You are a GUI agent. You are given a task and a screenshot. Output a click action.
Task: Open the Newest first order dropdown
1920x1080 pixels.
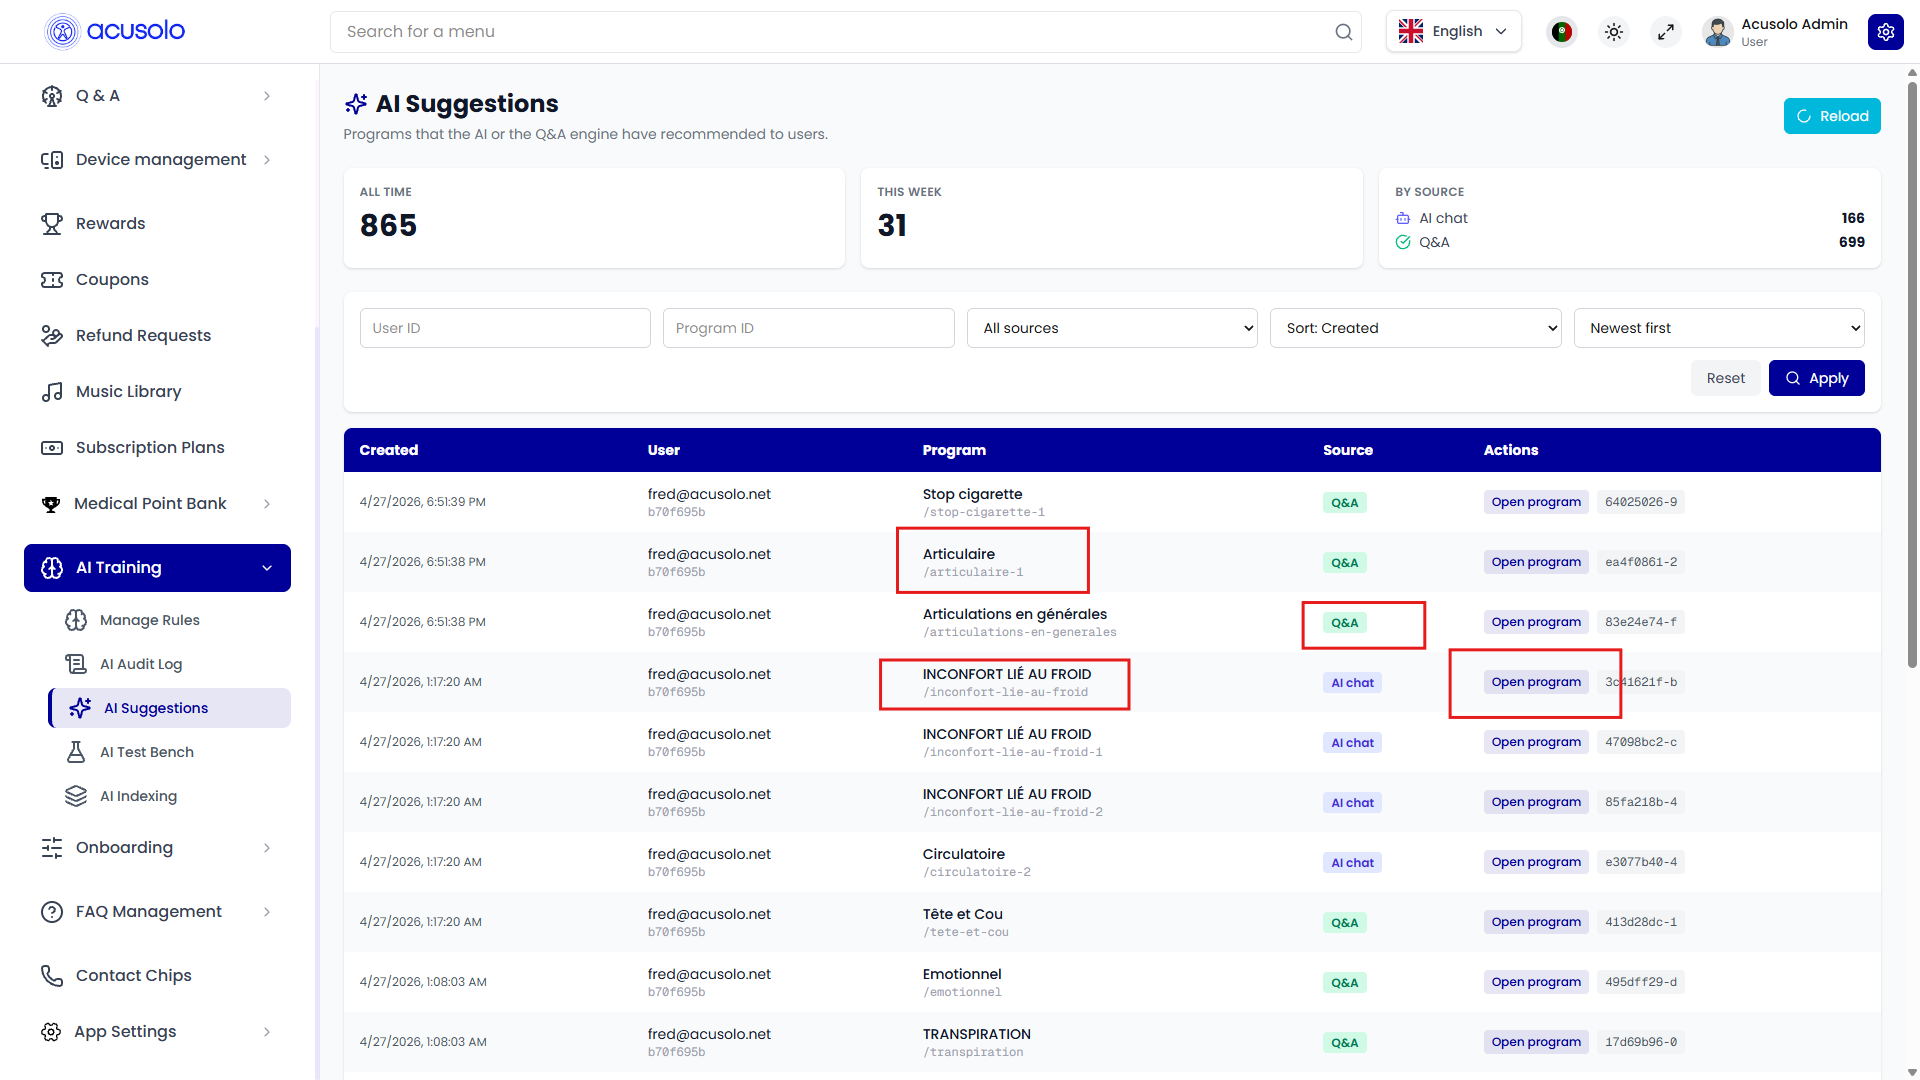click(x=1719, y=328)
